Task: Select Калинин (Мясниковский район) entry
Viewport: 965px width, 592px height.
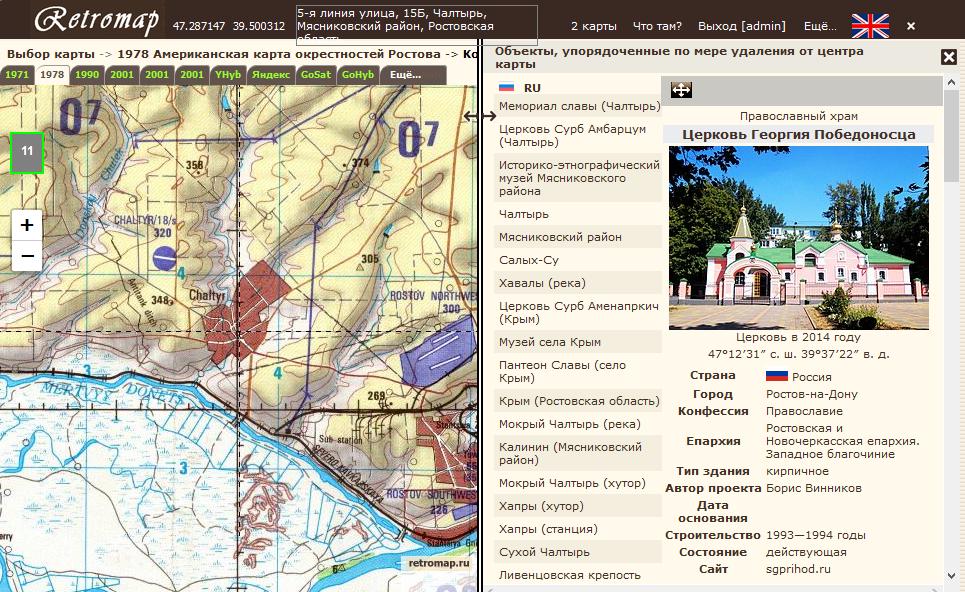Action: (x=579, y=454)
